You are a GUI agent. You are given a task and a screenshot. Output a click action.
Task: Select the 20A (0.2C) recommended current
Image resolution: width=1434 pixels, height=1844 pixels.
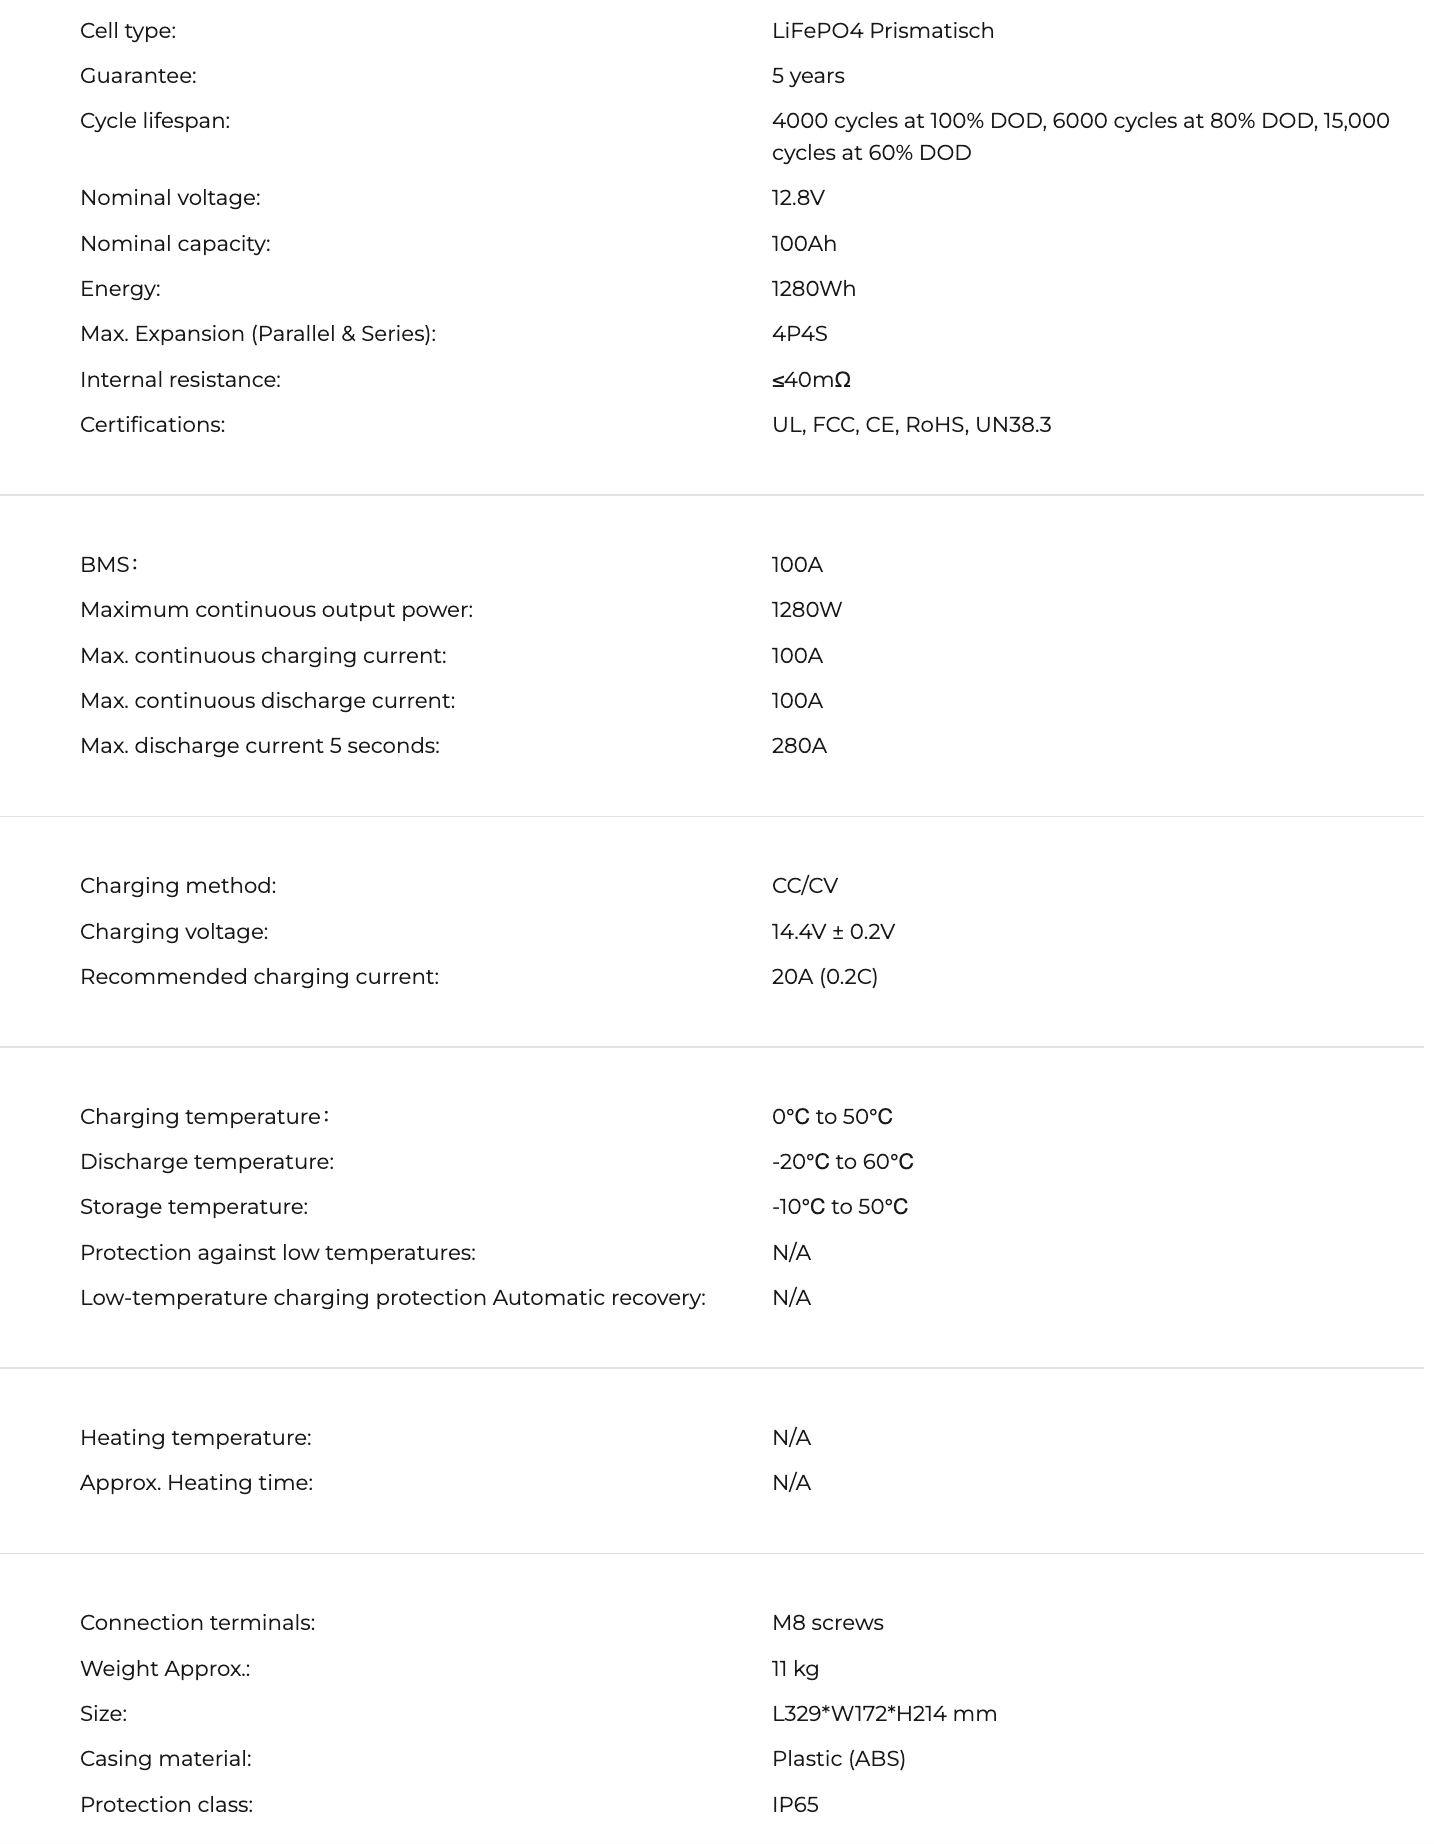[824, 977]
